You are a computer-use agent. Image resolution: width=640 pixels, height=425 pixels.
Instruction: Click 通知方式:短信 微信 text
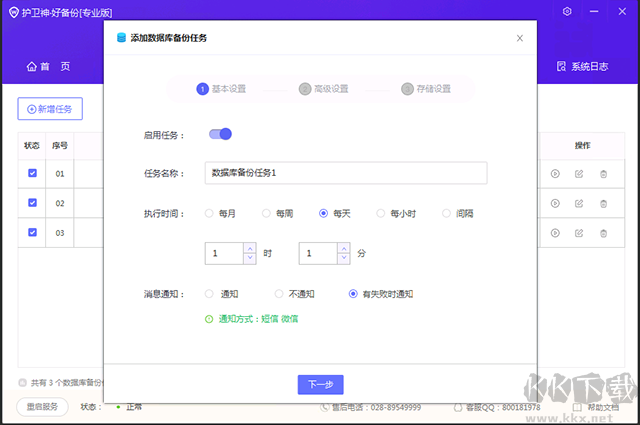click(258, 319)
